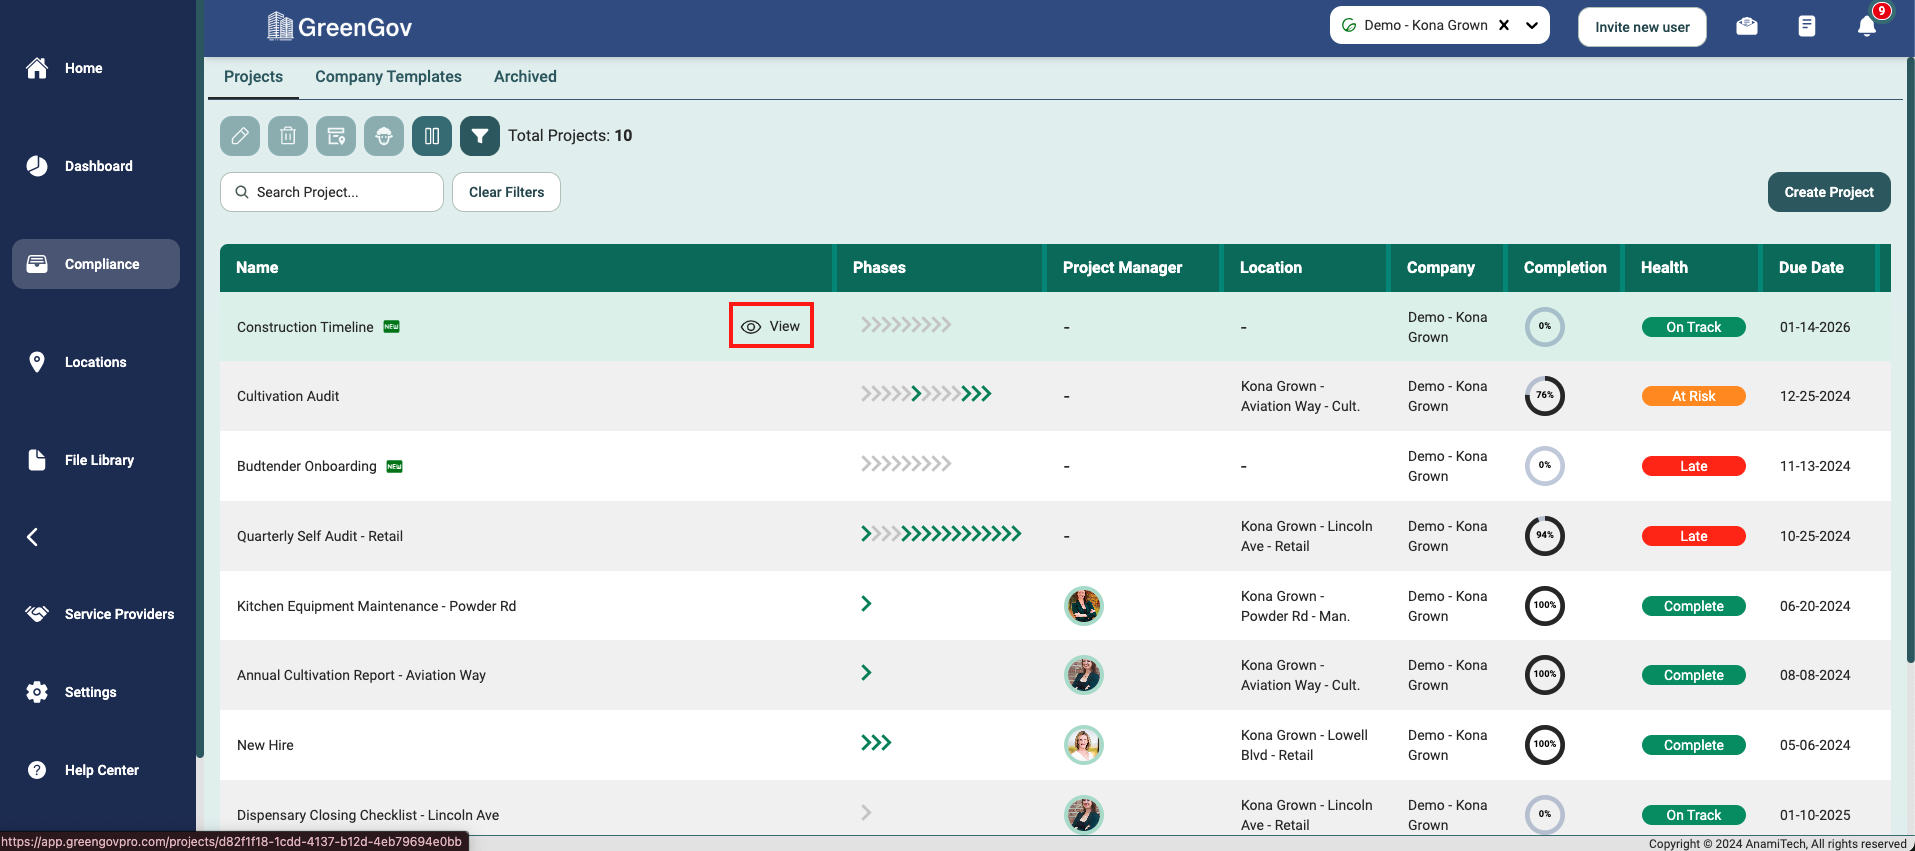
Task: Click the 100% completion ring for New Hire
Action: (1545, 745)
